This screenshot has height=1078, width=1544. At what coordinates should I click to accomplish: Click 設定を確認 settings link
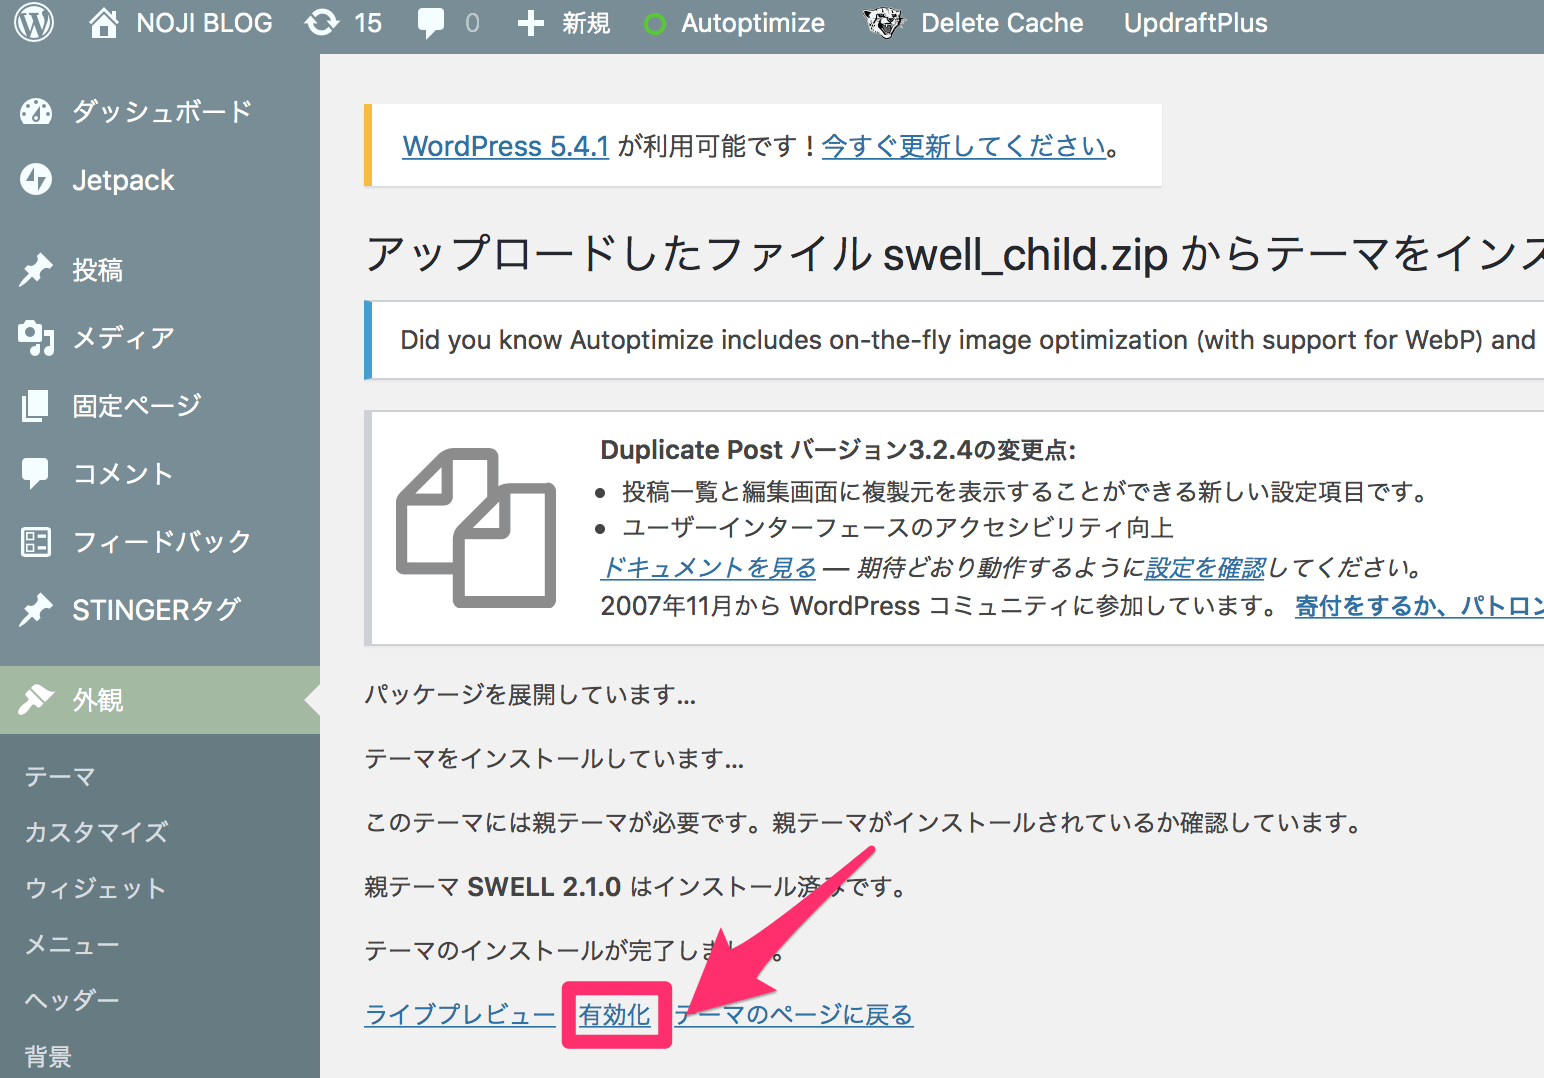(x=1205, y=568)
